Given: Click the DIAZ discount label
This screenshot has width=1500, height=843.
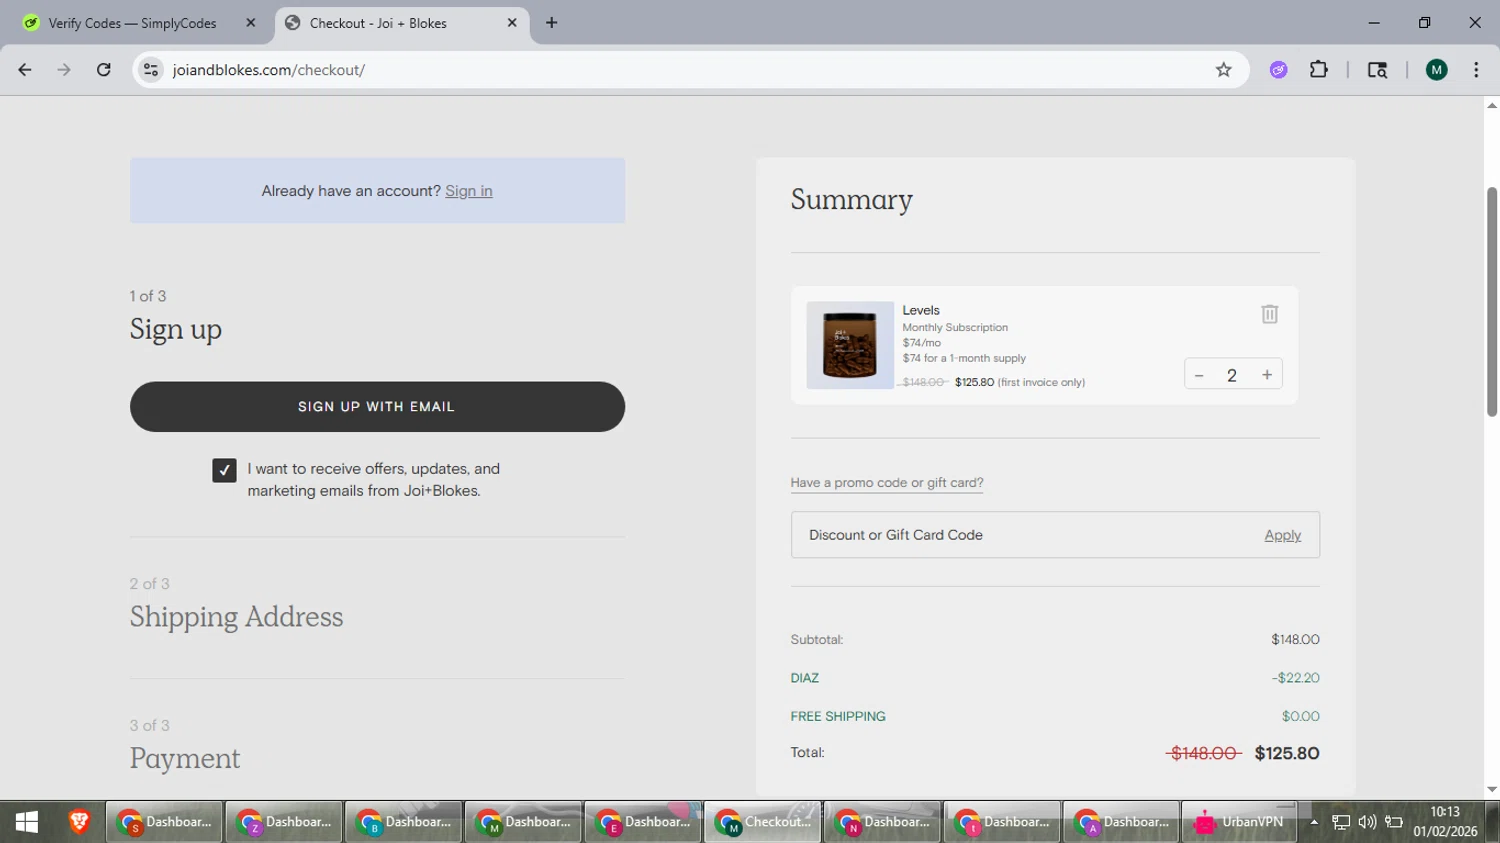Looking at the screenshot, I should [x=805, y=678].
